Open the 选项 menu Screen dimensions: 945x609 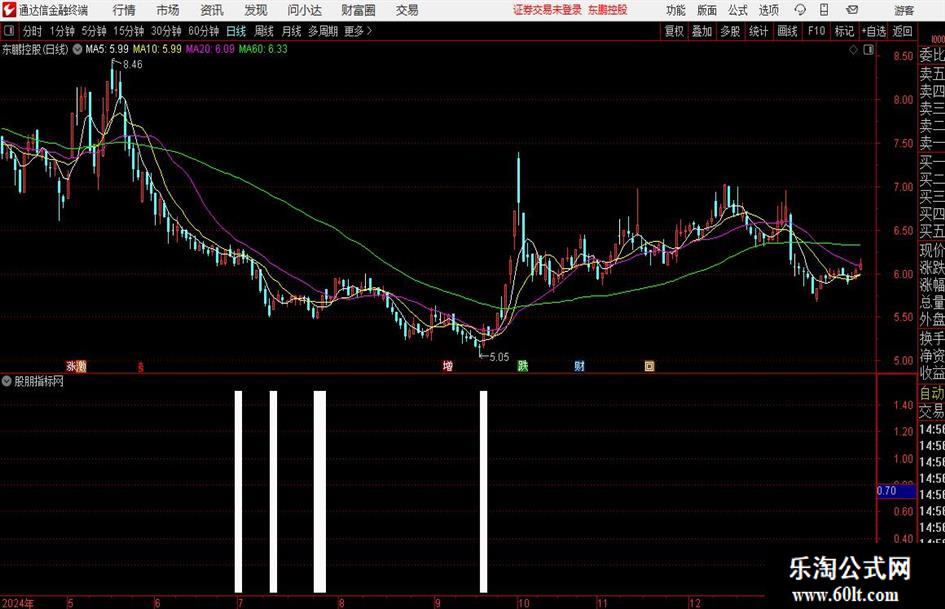coord(768,10)
